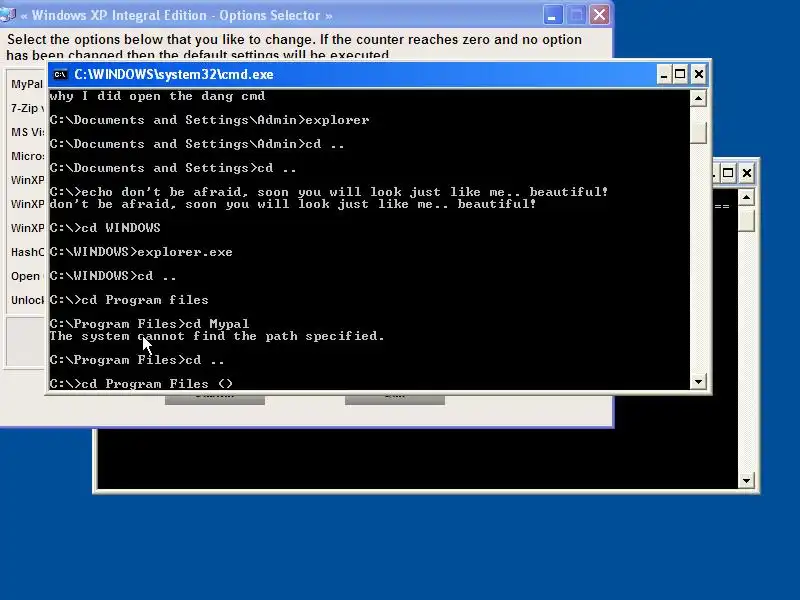Maximize the front cmd.exe window
800x600 pixels.
[x=680, y=74]
